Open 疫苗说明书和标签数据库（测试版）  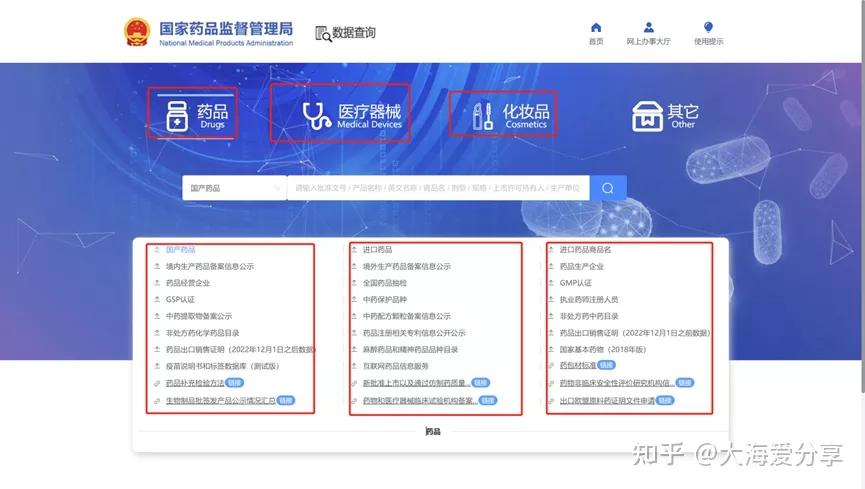[x=222, y=366]
